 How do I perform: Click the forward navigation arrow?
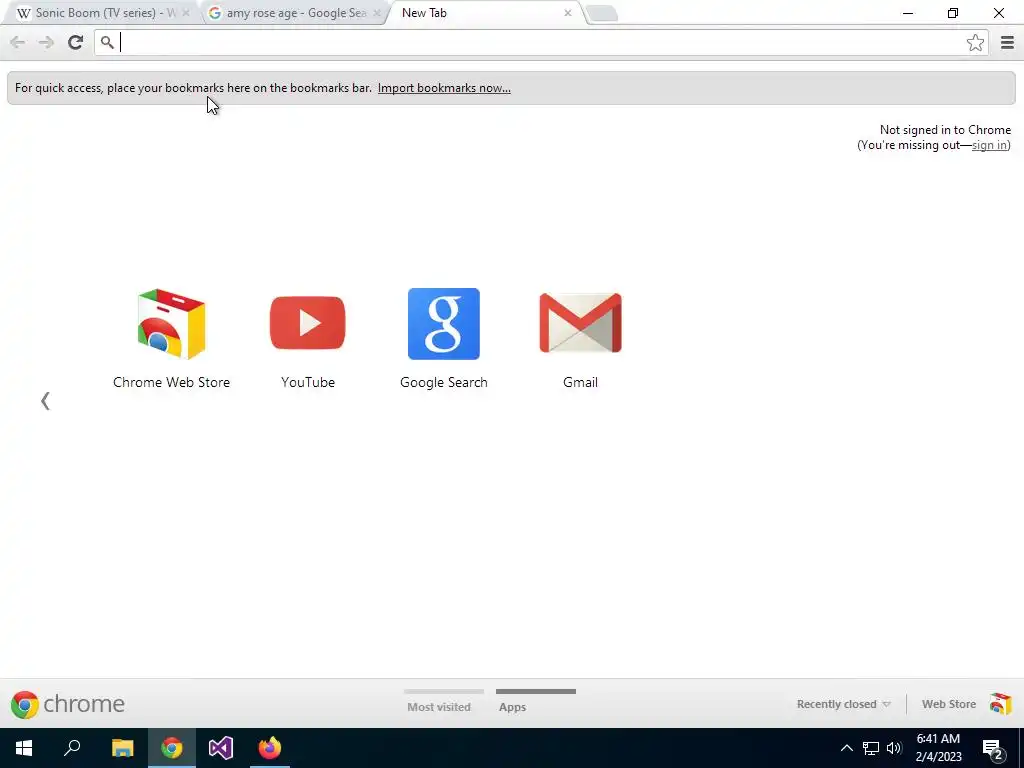[46, 42]
